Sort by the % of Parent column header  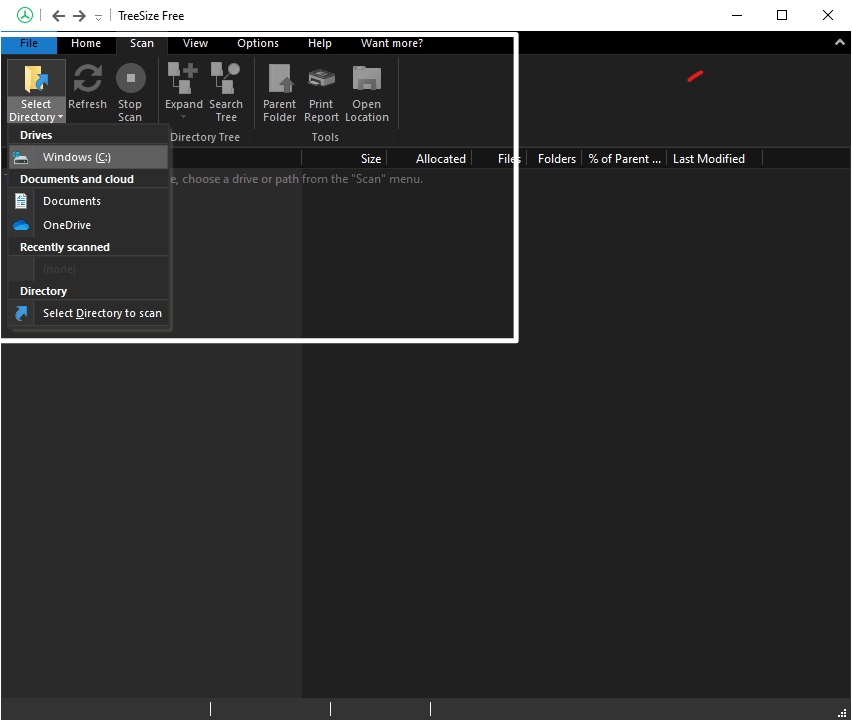(x=624, y=159)
